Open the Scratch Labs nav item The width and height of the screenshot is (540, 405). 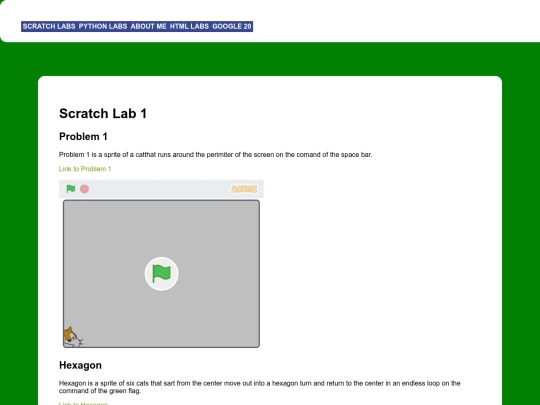pyautogui.click(x=49, y=27)
